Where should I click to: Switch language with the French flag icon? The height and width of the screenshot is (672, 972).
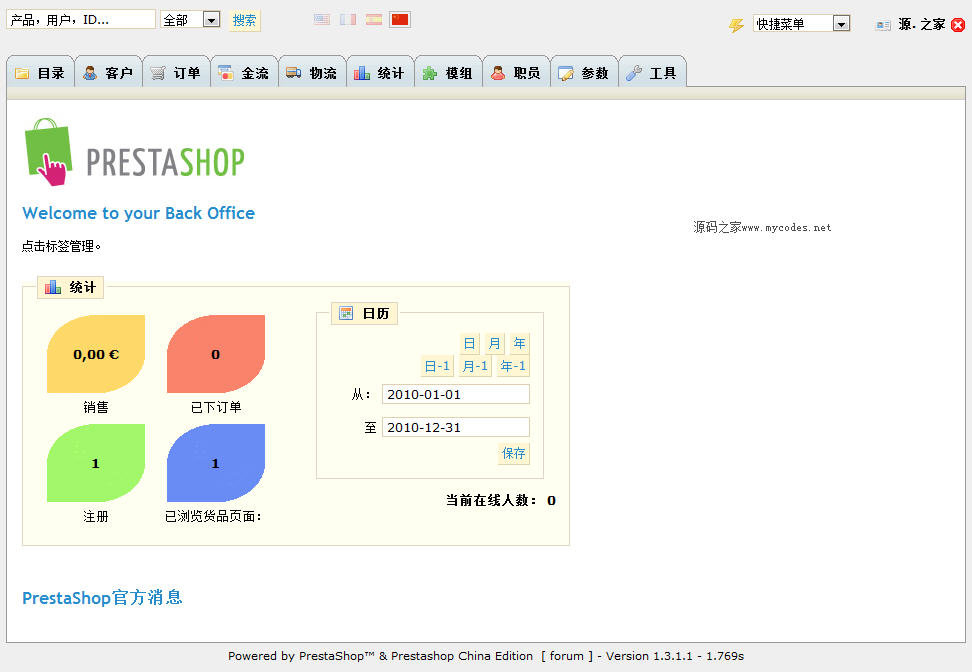point(348,20)
